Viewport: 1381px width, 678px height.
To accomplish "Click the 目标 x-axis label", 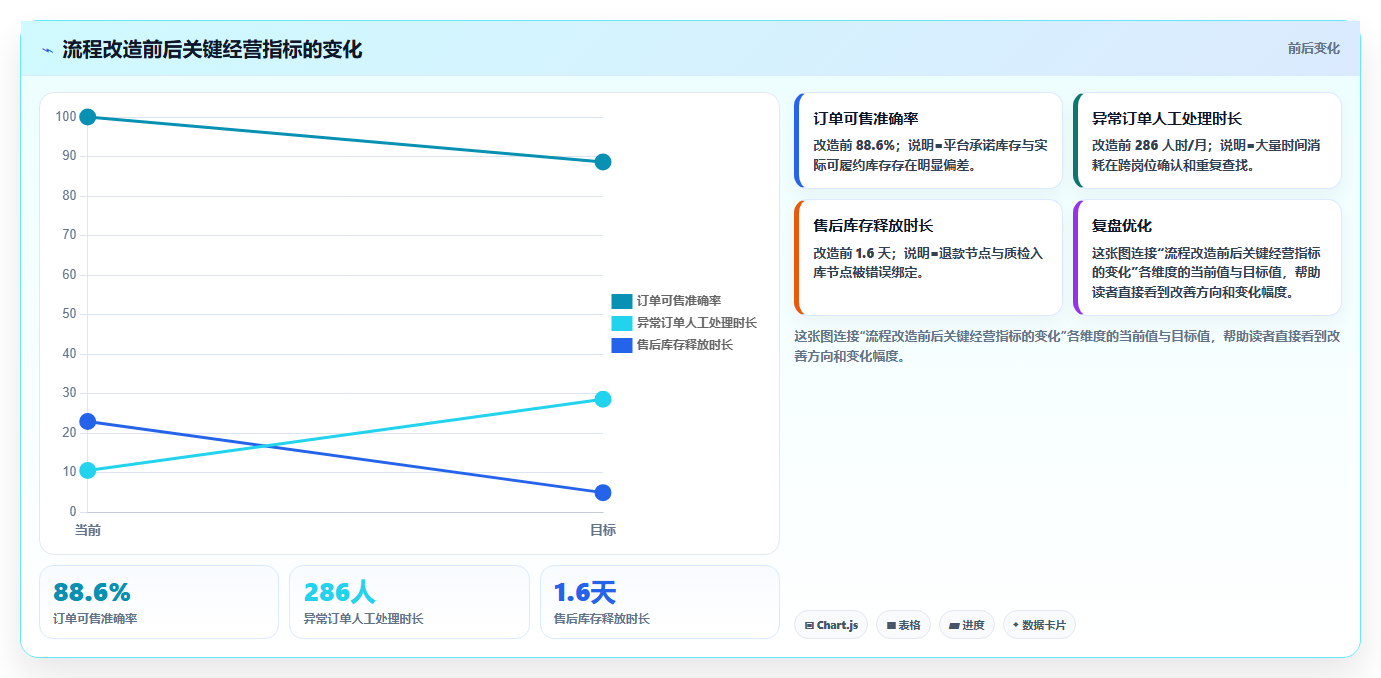I will 603,530.
